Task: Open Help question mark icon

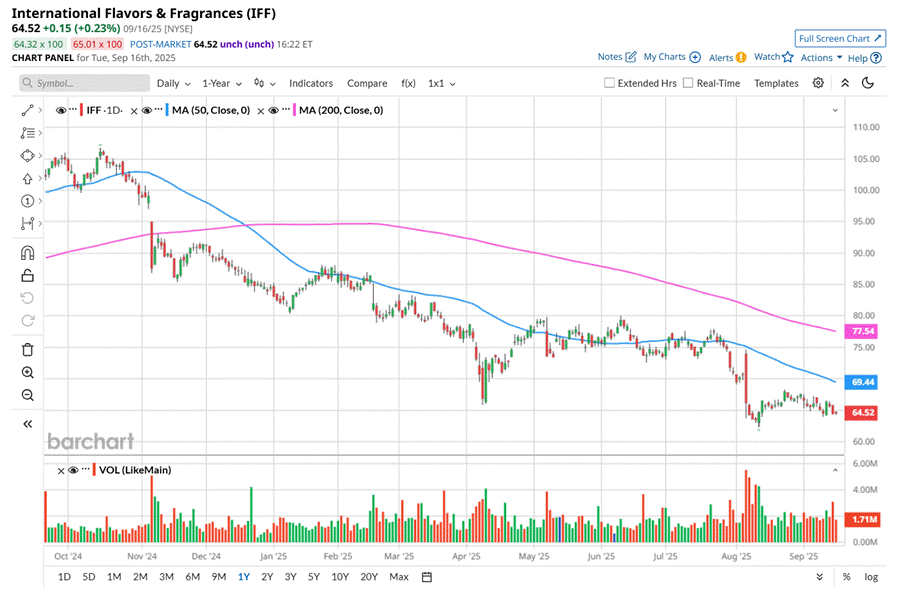Action: coord(876,58)
